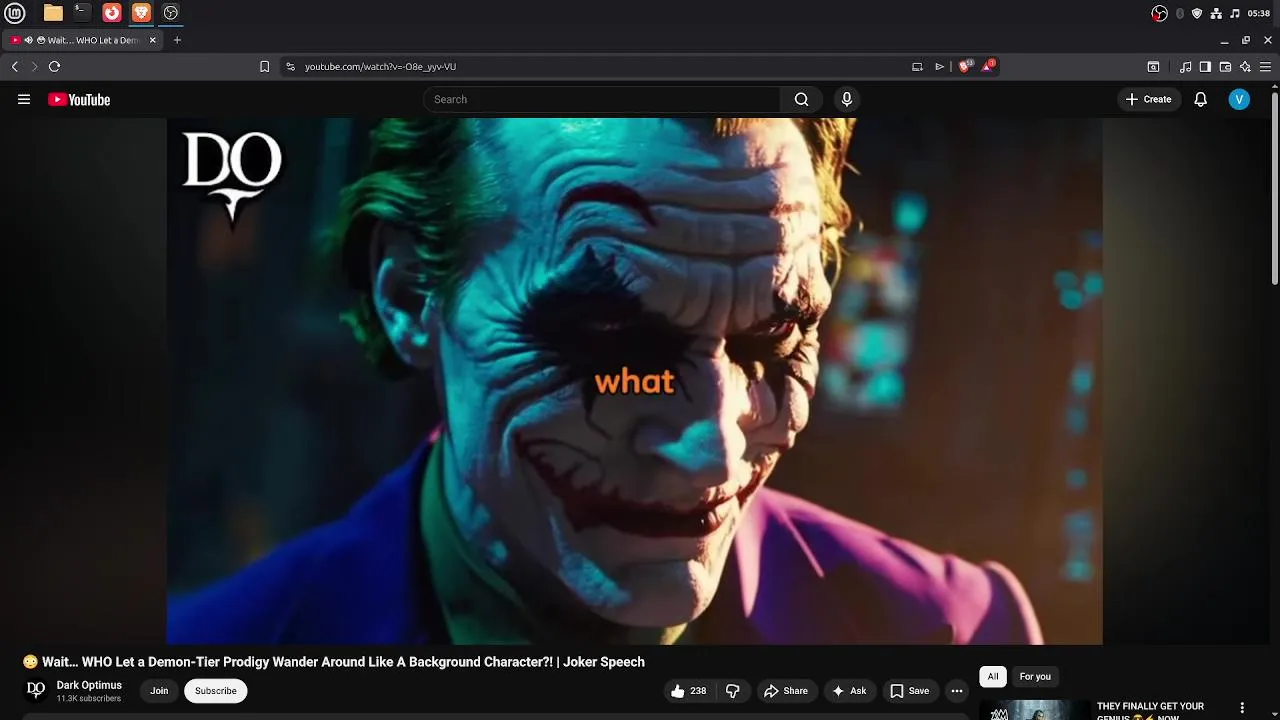Dislike the video with thumbs down
1280x720 pixels.
coord(733,691)
